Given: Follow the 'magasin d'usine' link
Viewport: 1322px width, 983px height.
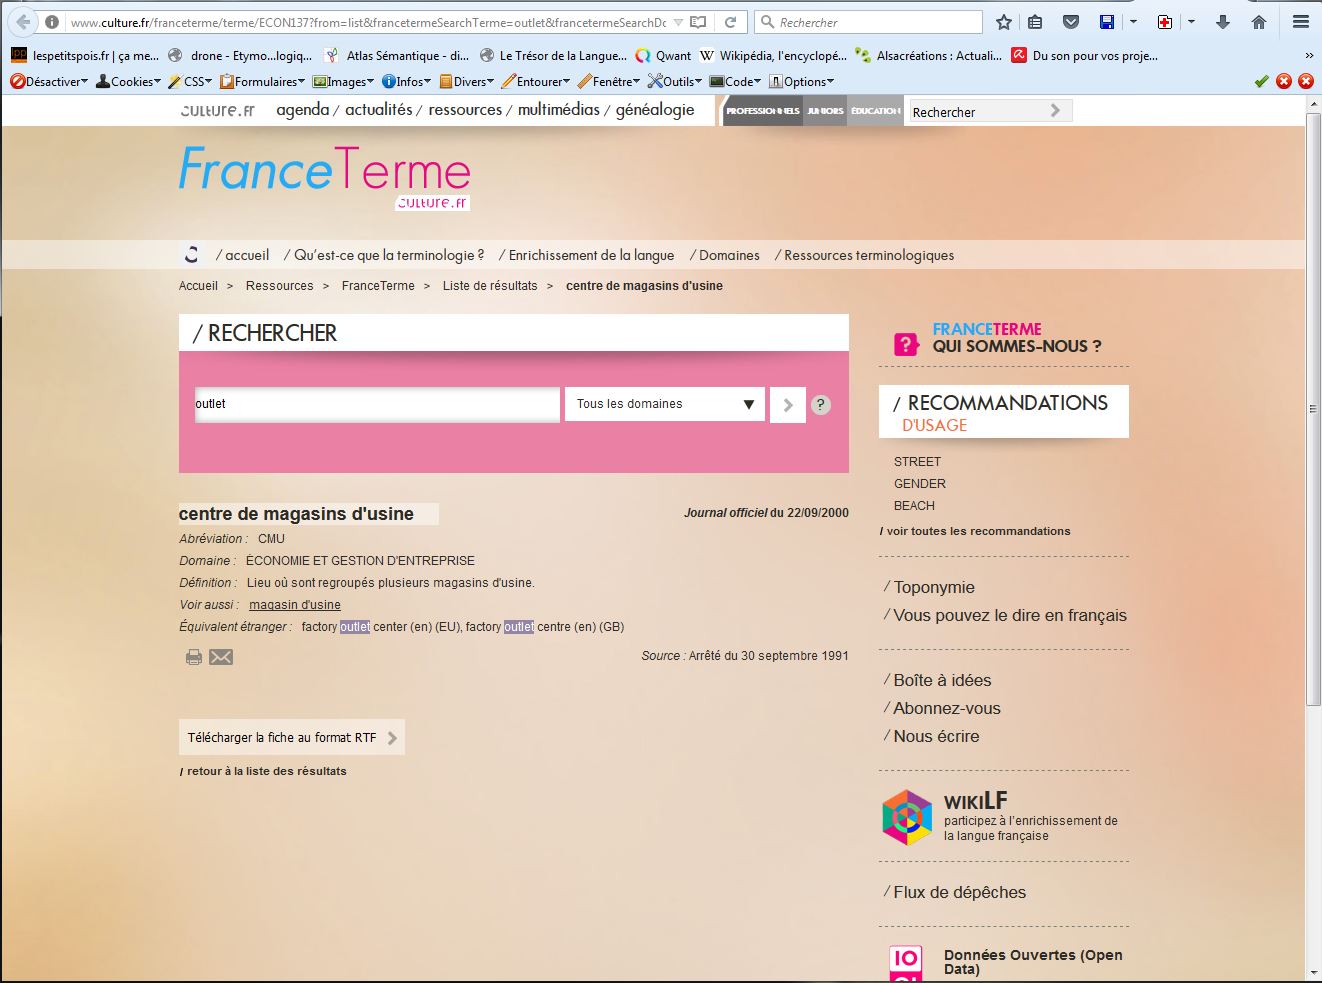Looking at the screenshot, I should [x=295, y=605].
